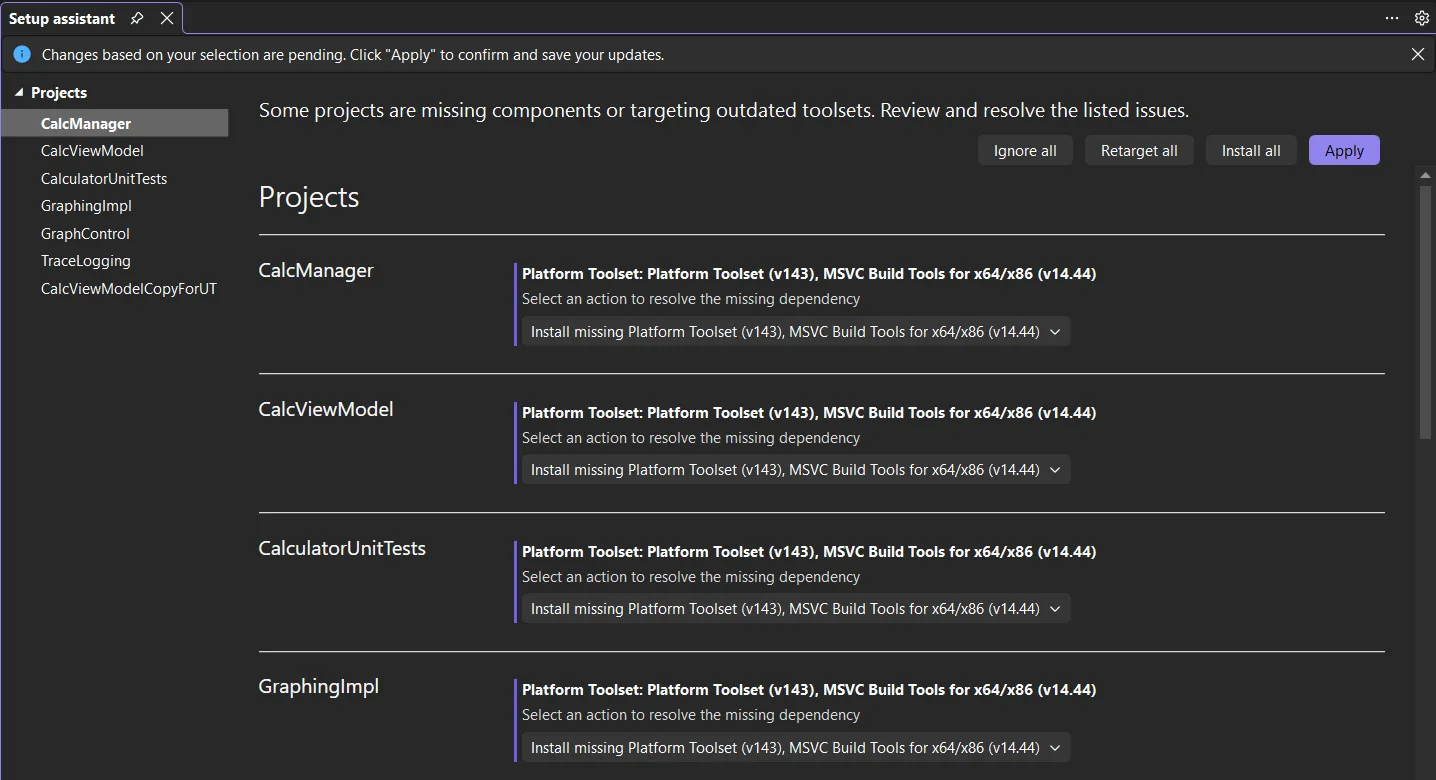Close the Setup assistant tab
The width and height of the screenshot is (1436, 780).
(x=167, y=18)
